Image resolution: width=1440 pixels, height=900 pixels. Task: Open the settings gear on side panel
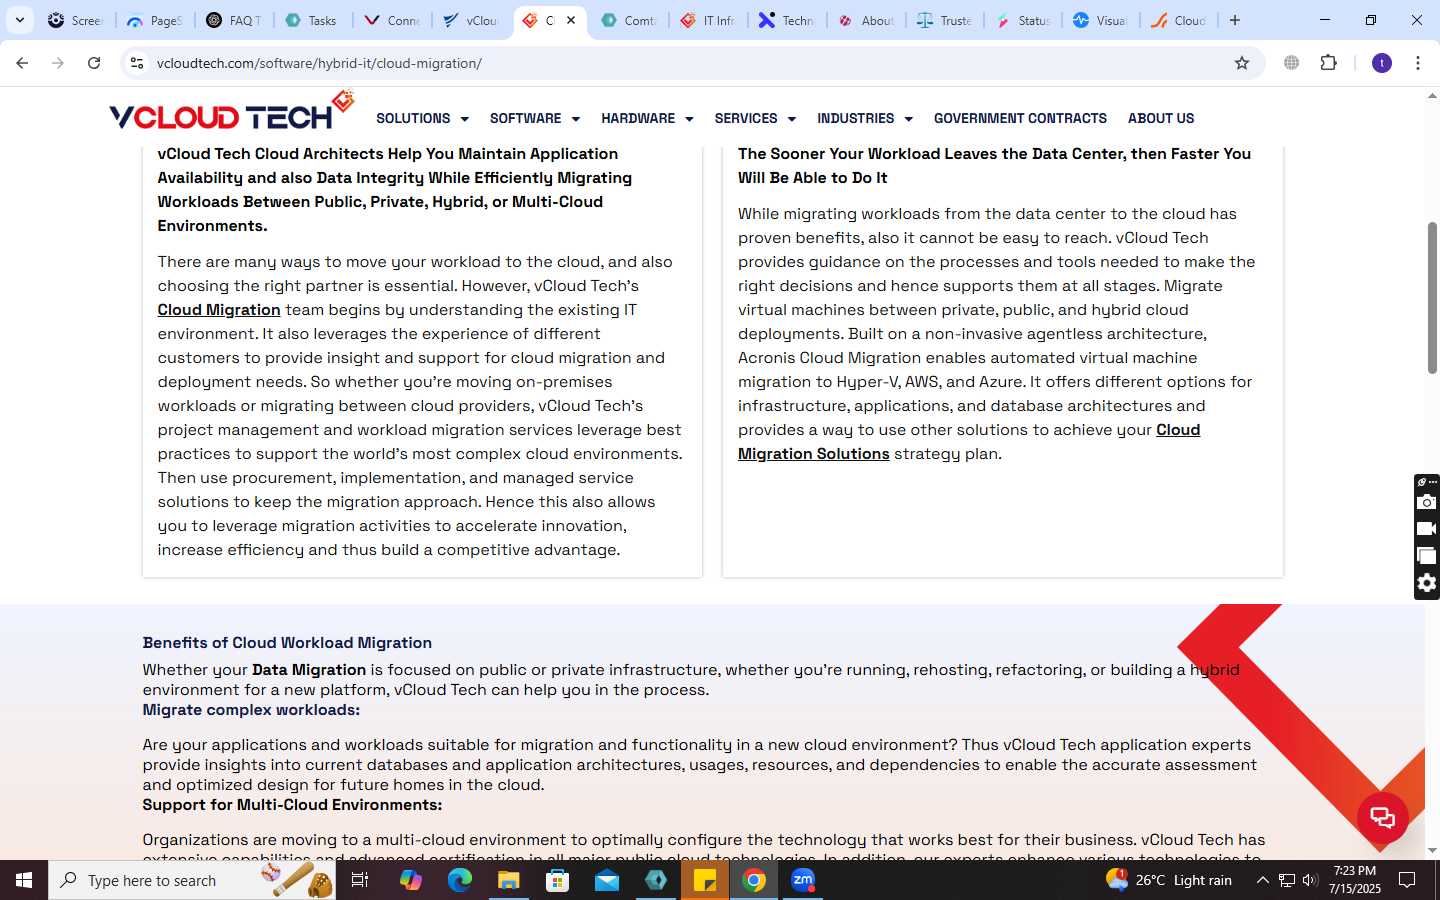(1427, 583)
